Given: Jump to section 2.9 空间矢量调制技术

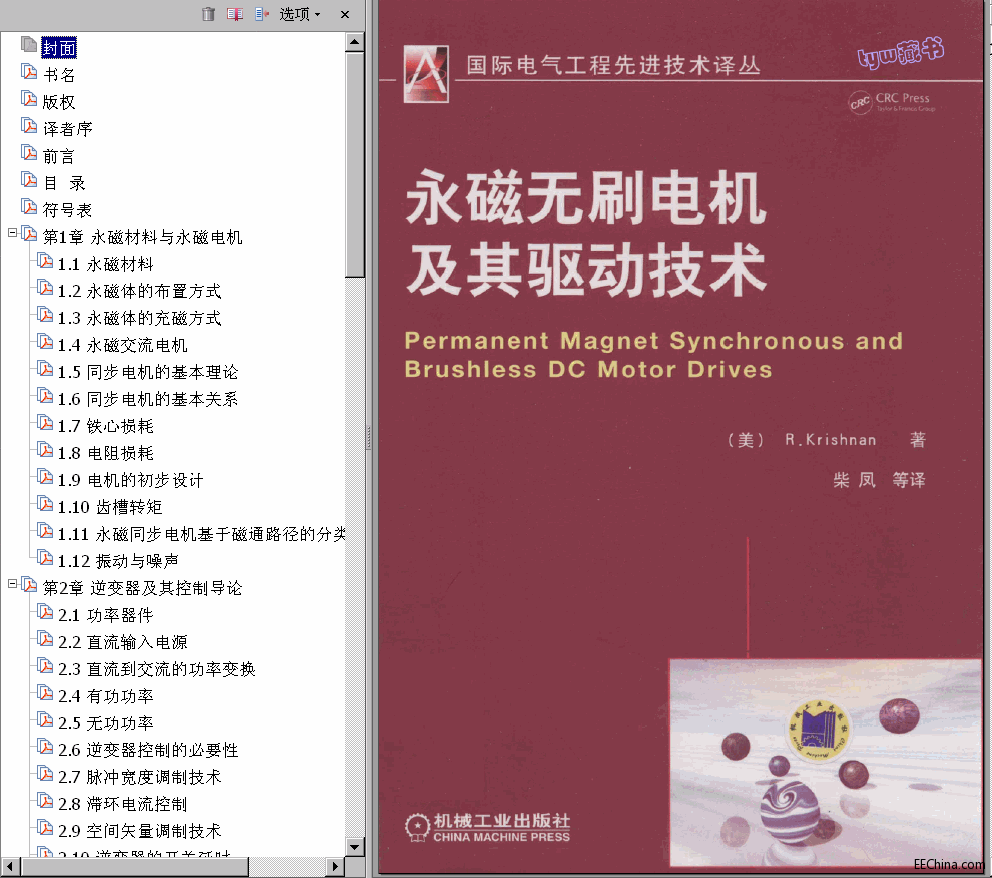Looking at the screenshot, I should coord(140,831).
